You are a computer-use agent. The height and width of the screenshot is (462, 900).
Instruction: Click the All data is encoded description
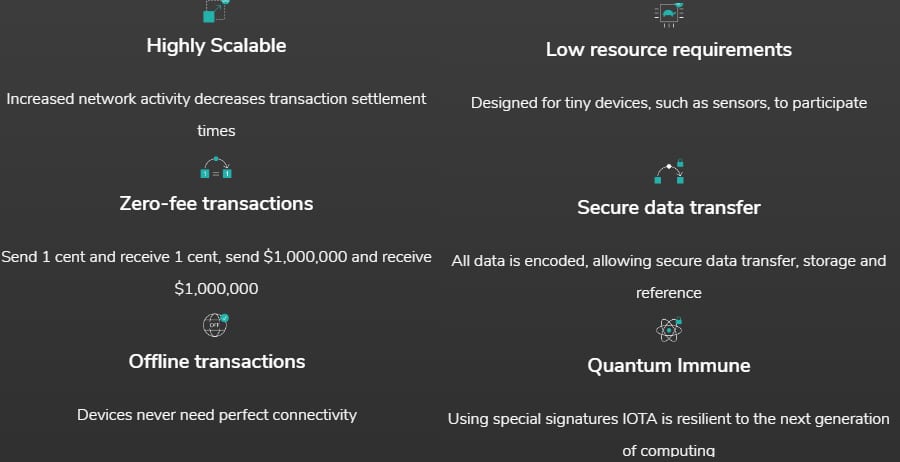coord(668,261)
